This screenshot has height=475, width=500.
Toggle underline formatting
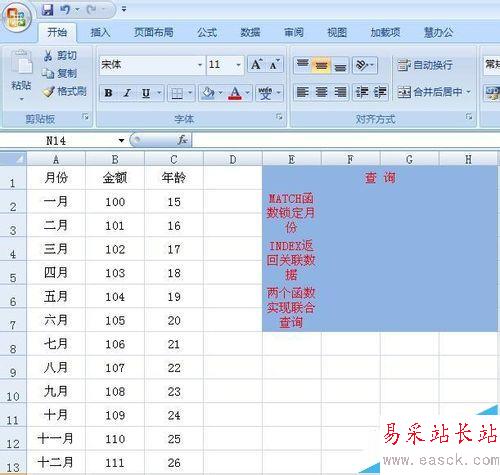(x=146, y=93)
